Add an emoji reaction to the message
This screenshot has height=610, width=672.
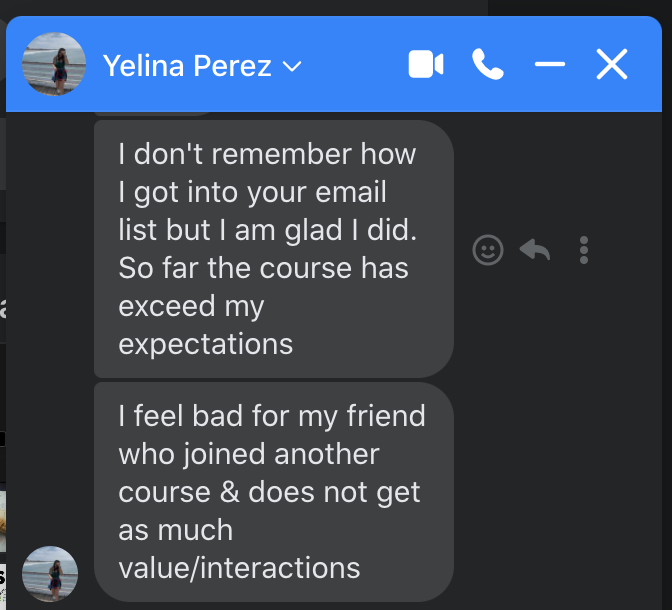(x=488, y=250)
